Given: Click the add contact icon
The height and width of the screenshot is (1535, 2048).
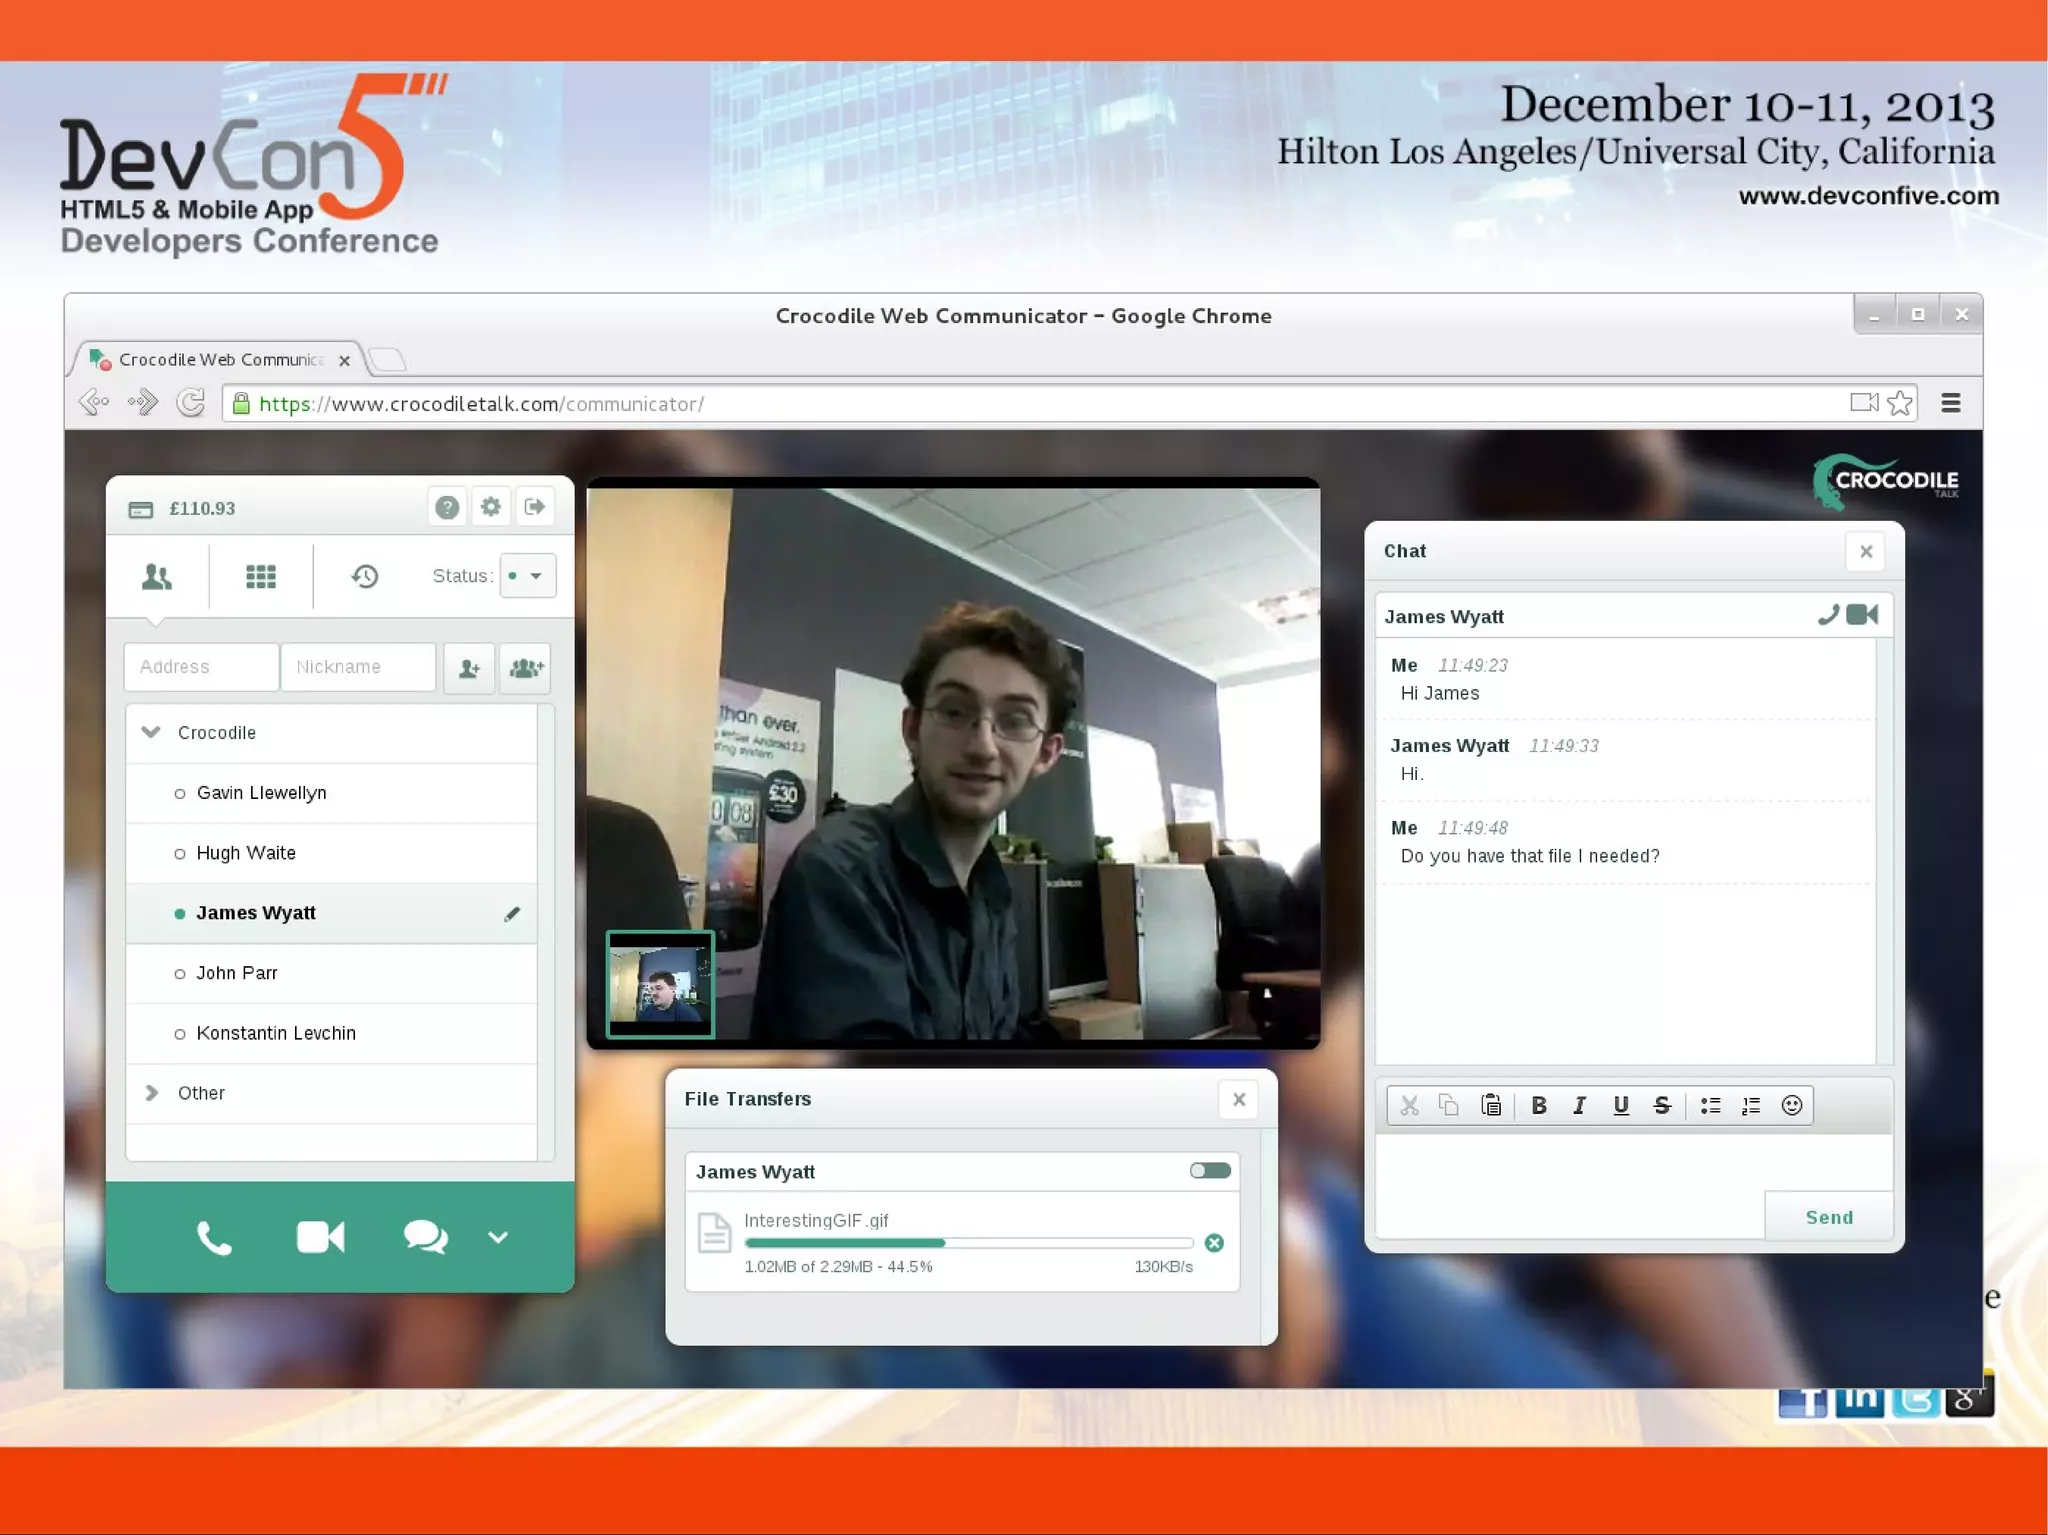Looking at the screenshot, I should (469, 668).
